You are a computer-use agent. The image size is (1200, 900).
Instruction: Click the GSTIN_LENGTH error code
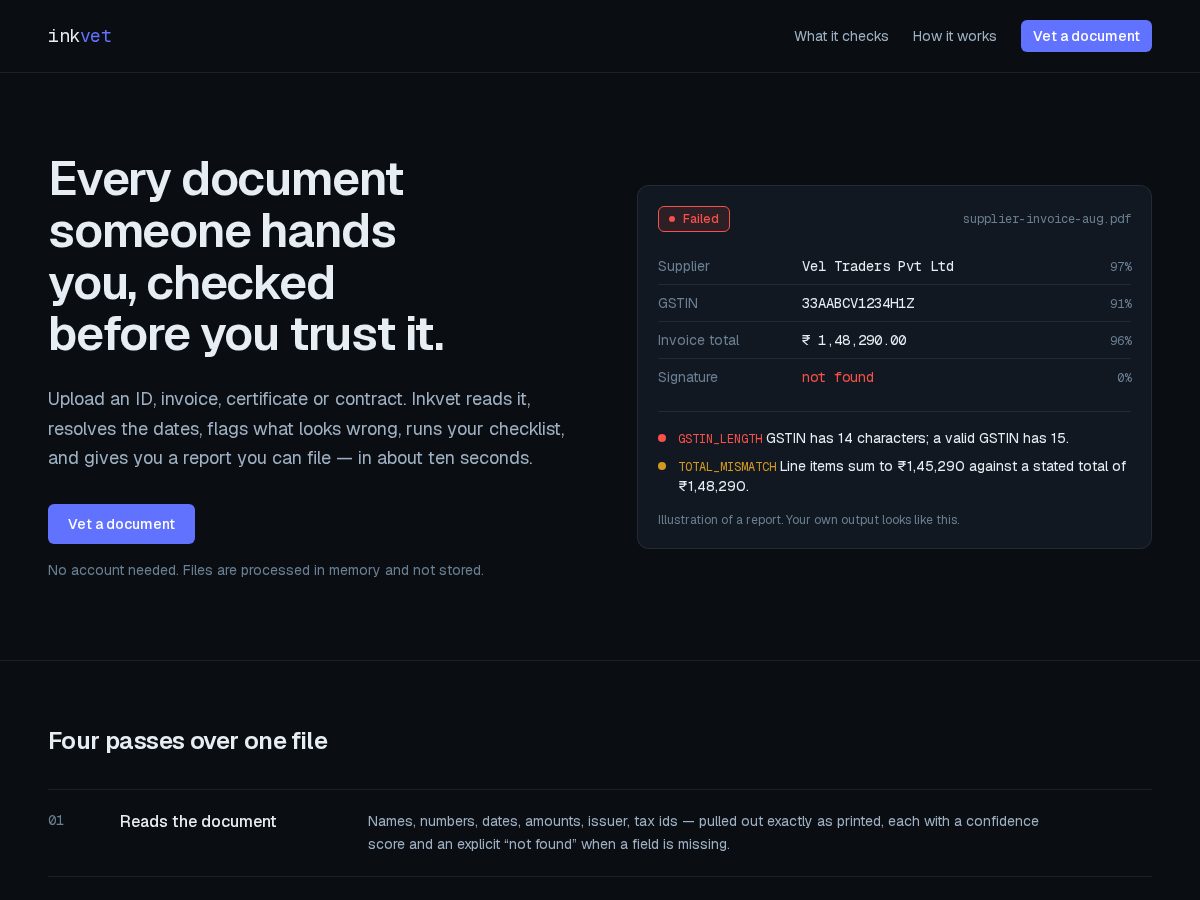720,439
